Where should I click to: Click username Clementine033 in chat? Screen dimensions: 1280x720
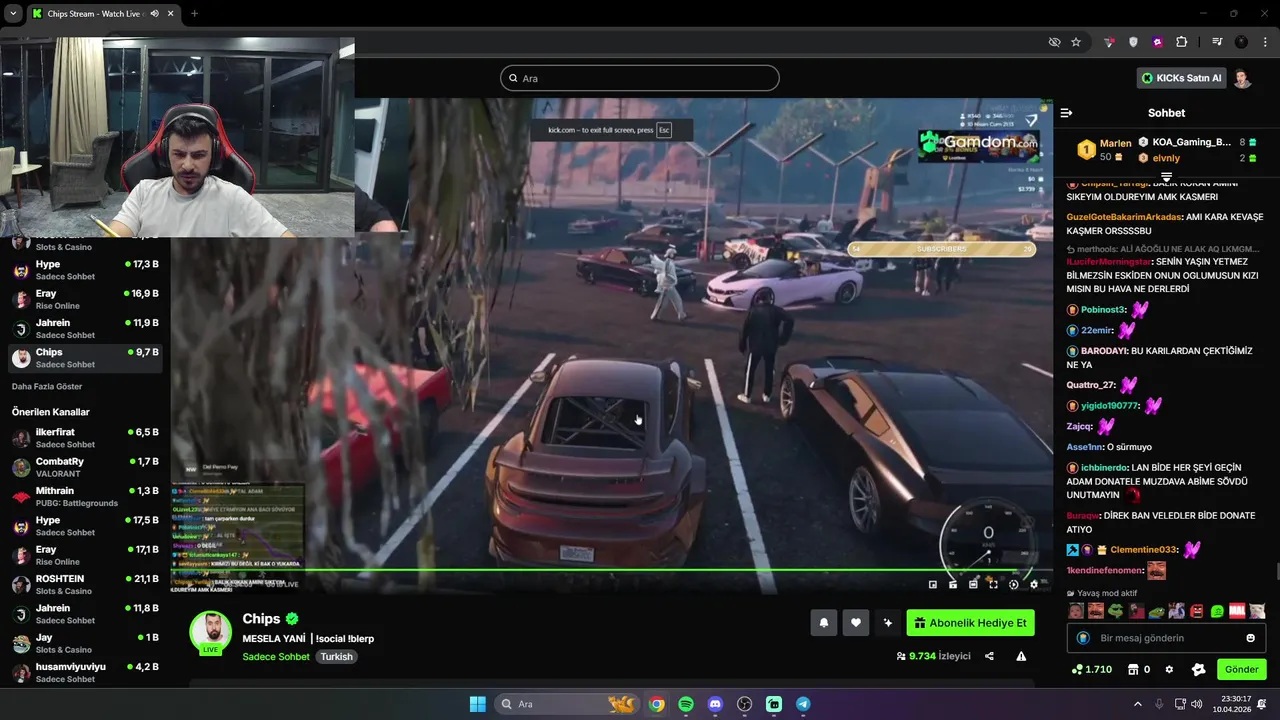point(1144,550)
